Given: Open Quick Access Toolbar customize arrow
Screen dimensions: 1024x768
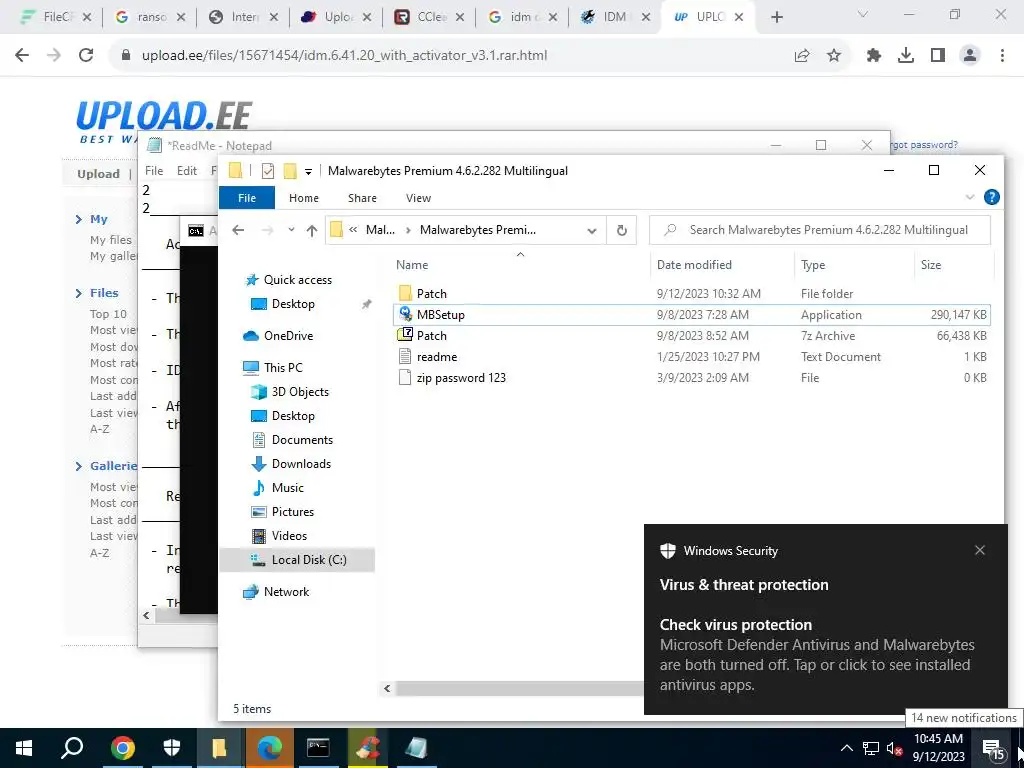Looking at the screenshot, I should (308, 171).
